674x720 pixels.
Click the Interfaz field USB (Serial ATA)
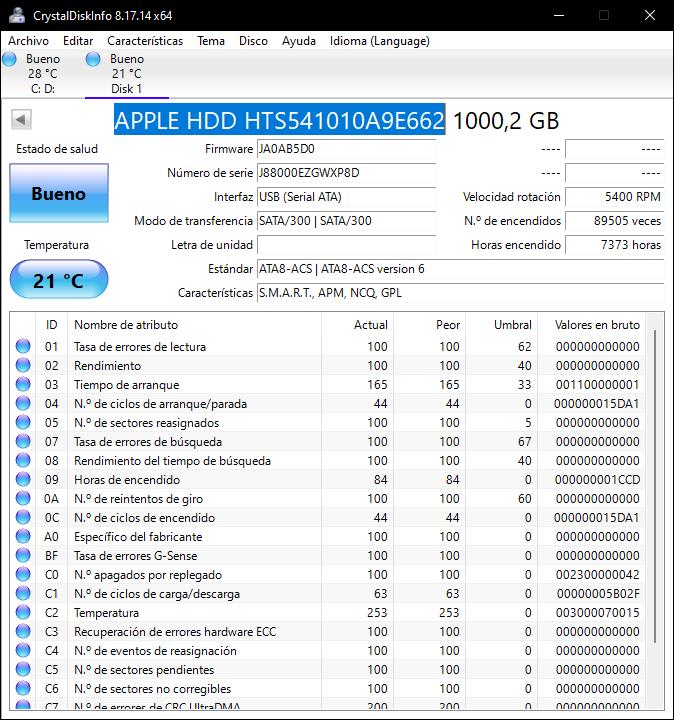click(346, 197)
